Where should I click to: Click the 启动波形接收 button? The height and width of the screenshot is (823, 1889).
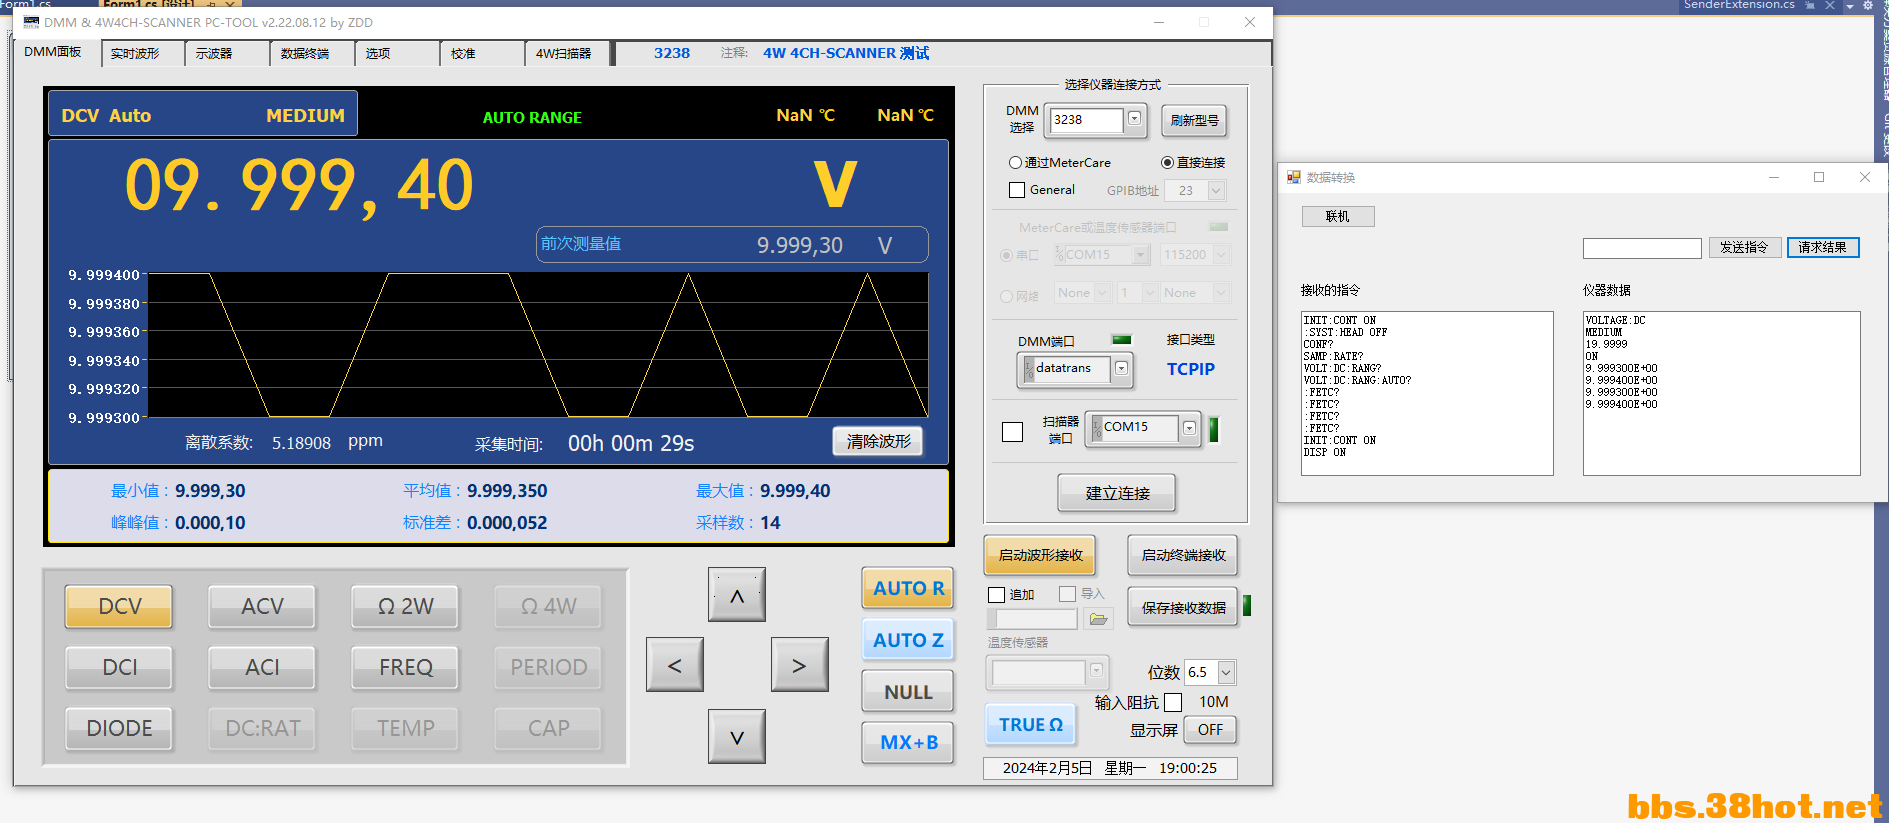tap(1040, 555)
